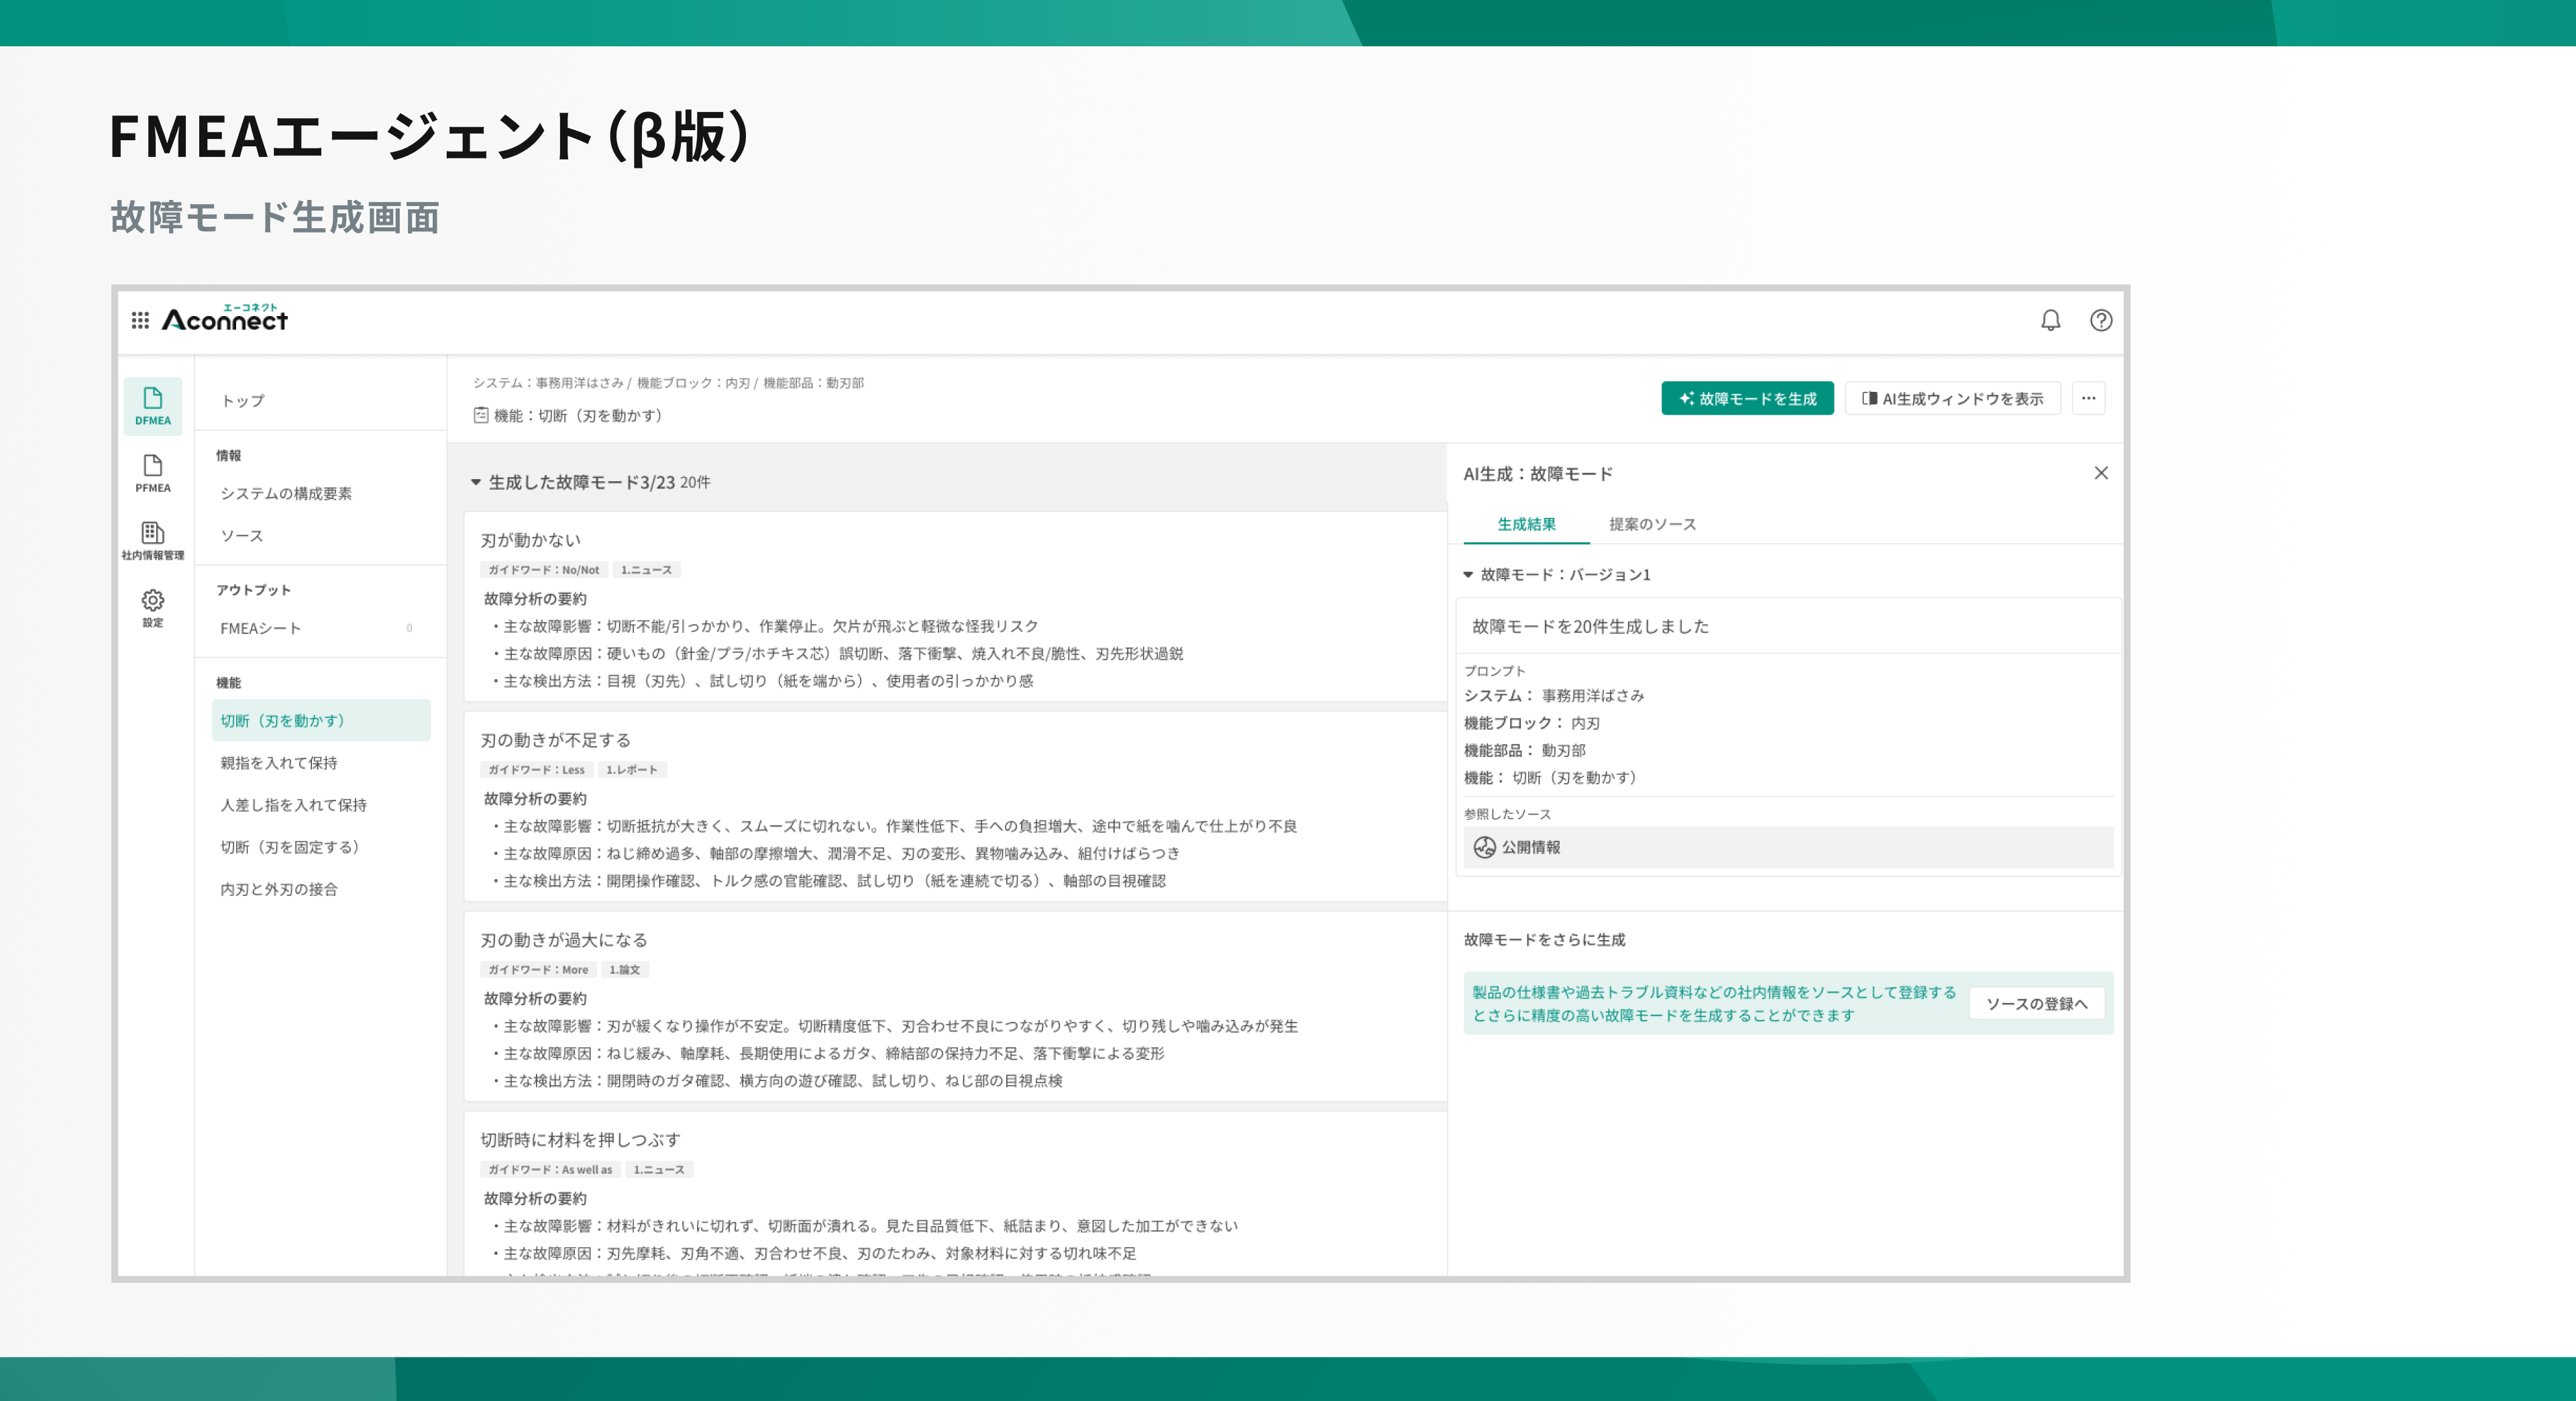Collapse 故障モード：バージョン1 section
Screen dimensions: 2576x1401
coord(1468,574)
